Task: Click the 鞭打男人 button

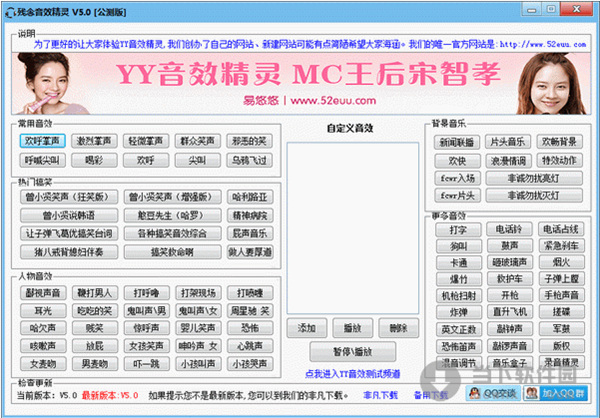Action: (x=95, y=293)
